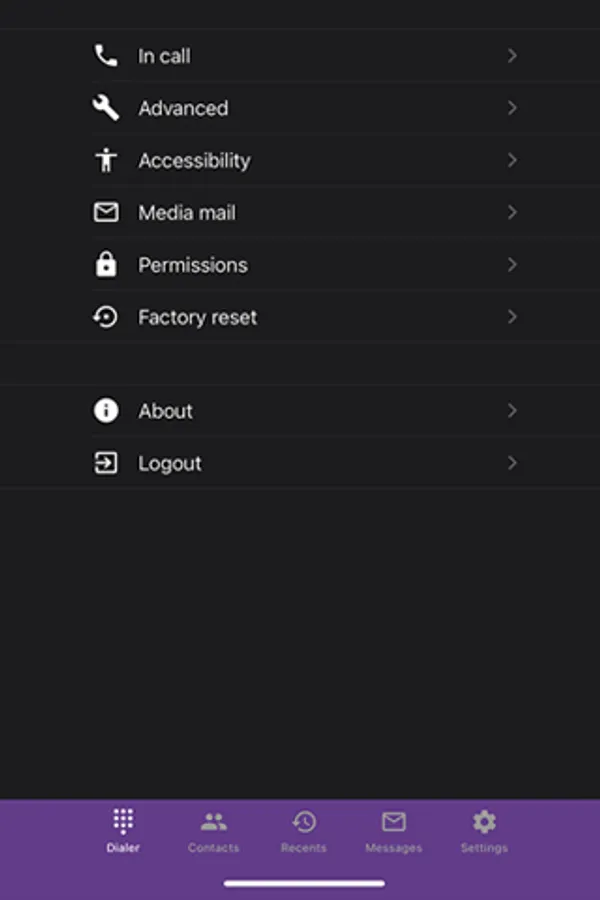
Task: Tap the Permissions padlock icon
Action: click(106, 264)
